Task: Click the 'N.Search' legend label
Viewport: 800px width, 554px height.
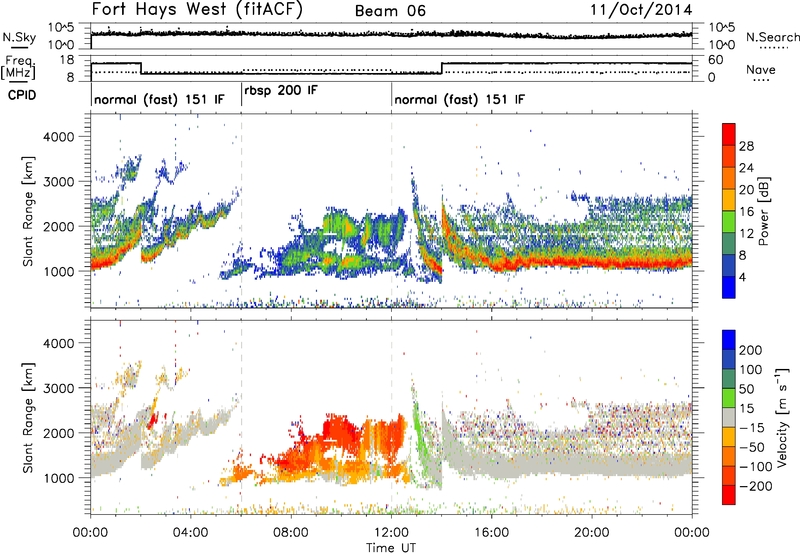Action: [772, 37]
